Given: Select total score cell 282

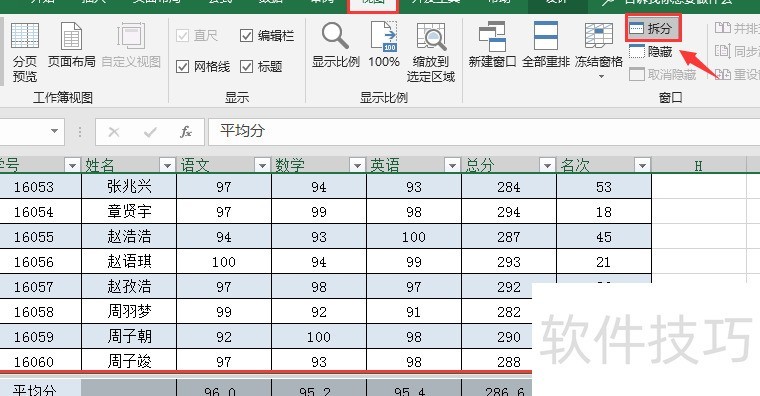Looking at the screenshot, I should (x=497, y=312).
